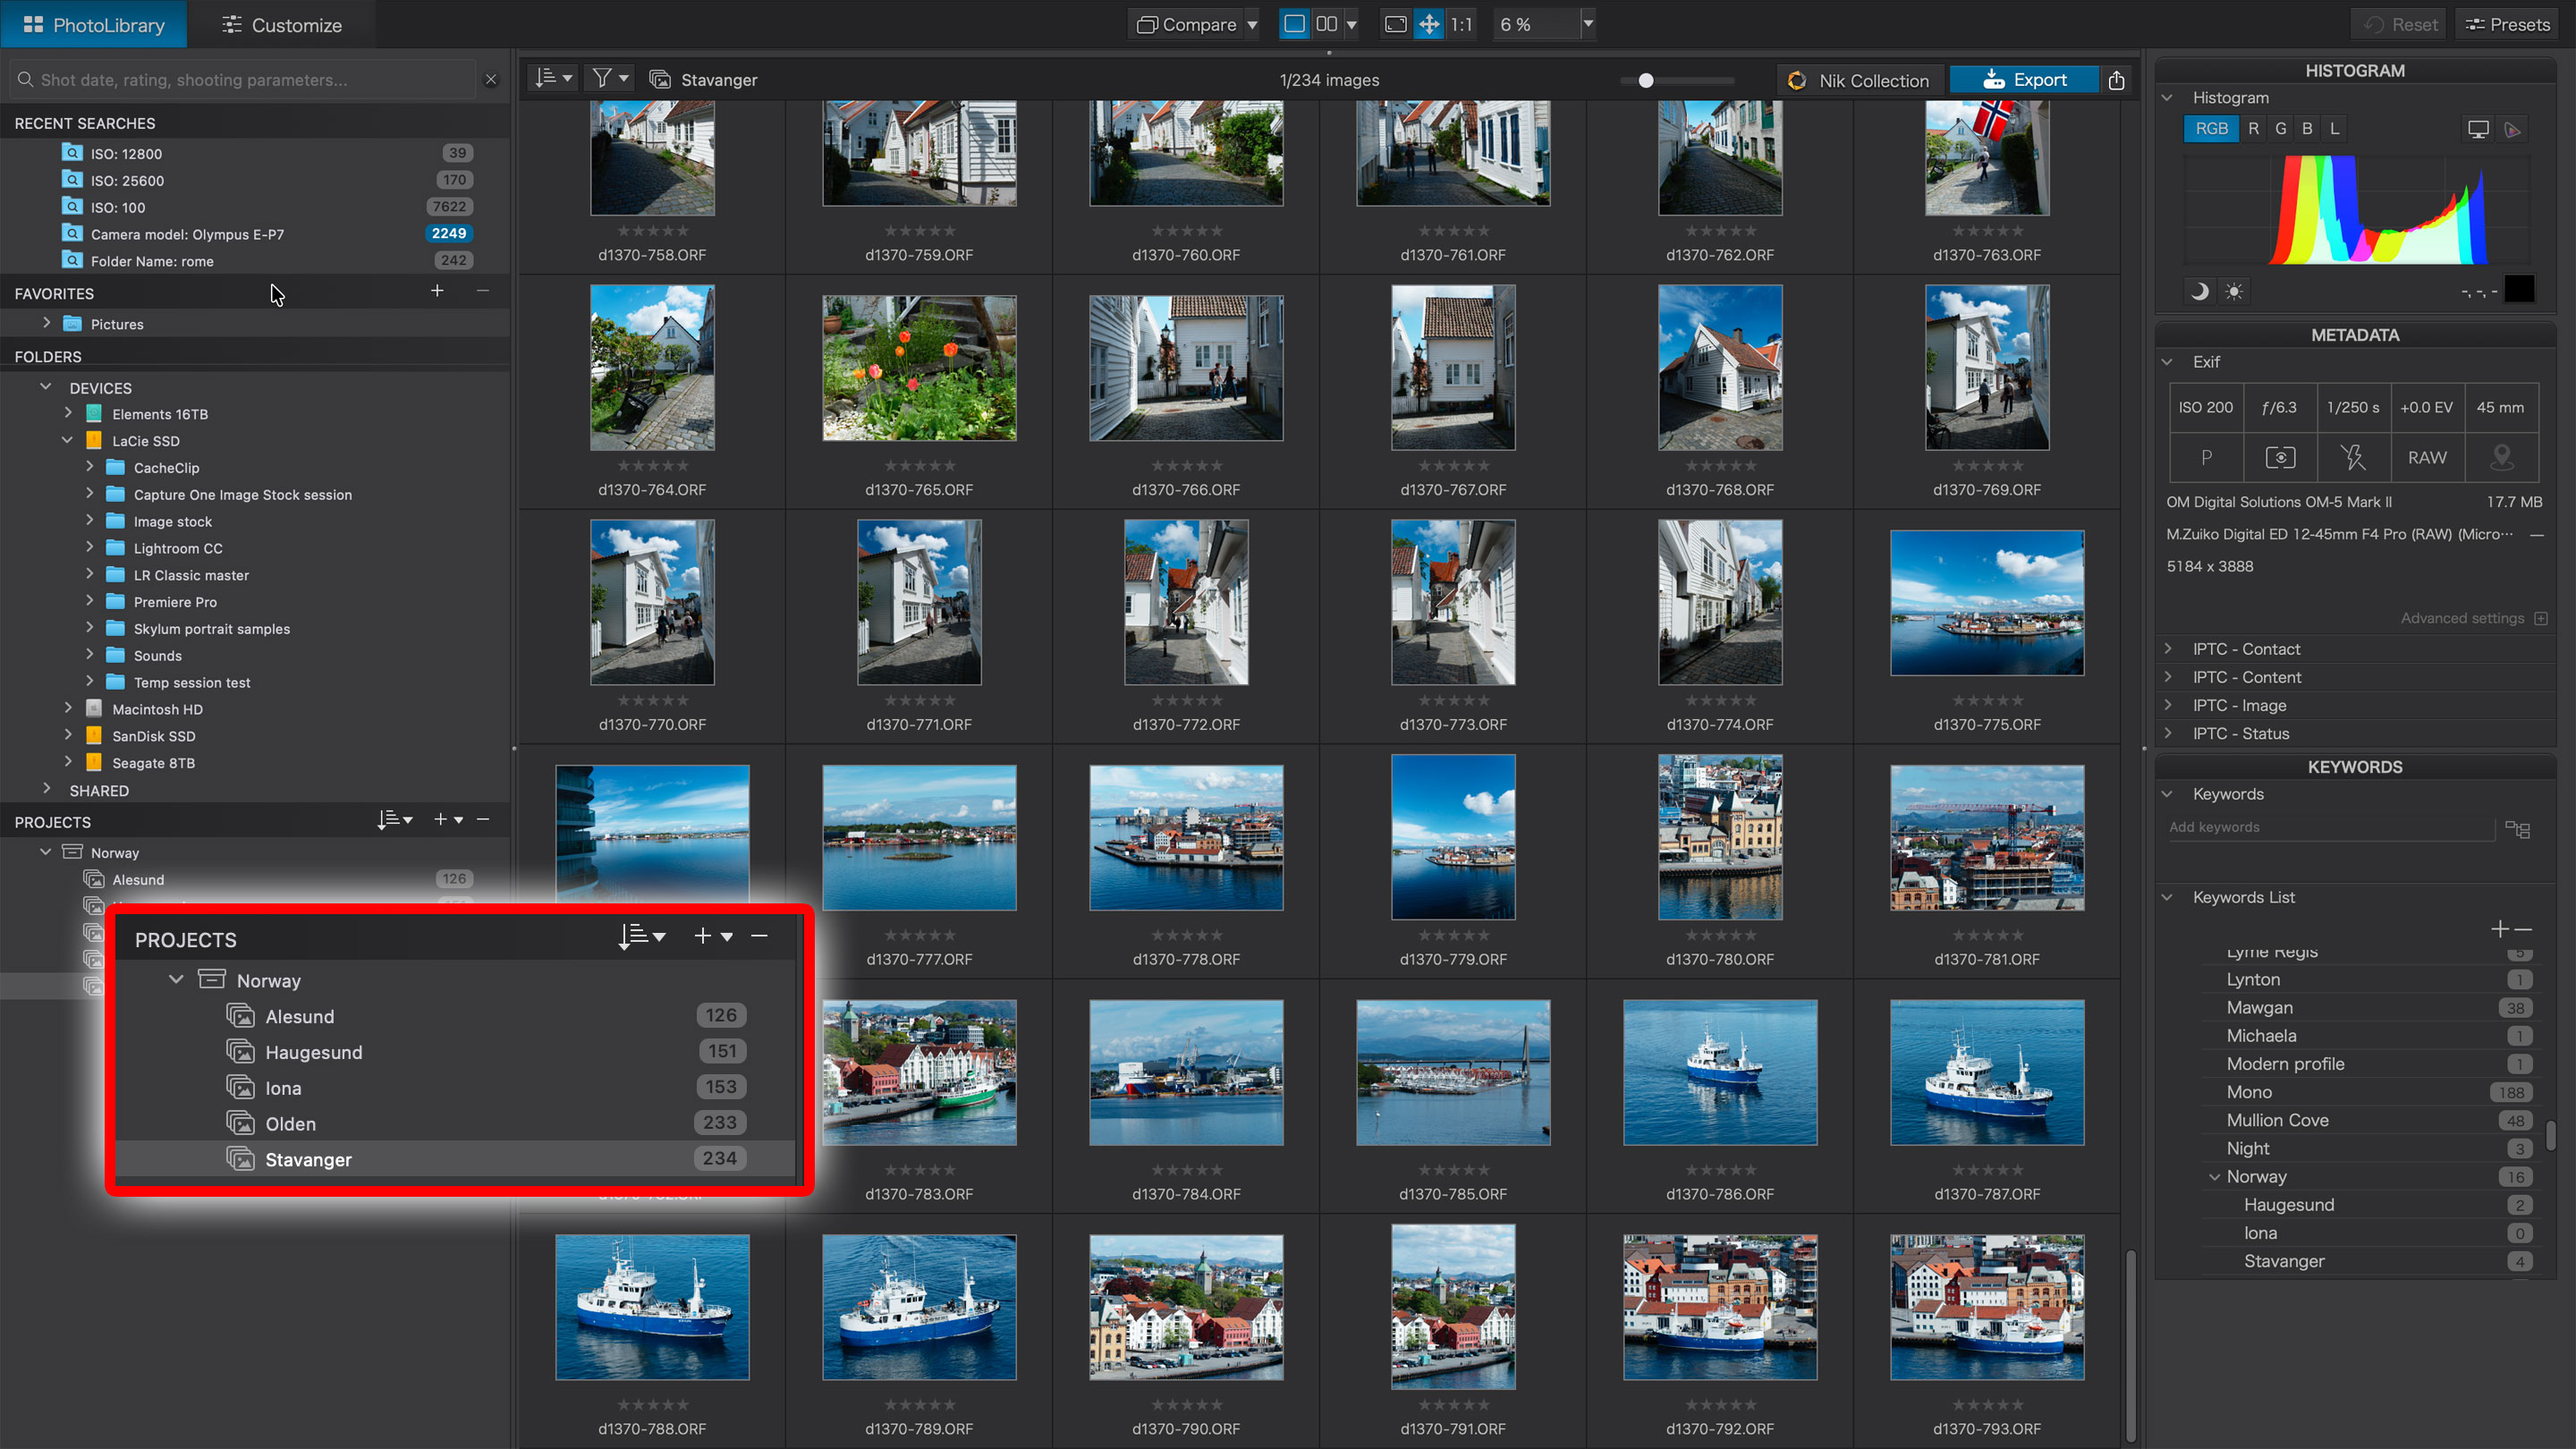Show only the B histogram channel

tap(2307, 128)
